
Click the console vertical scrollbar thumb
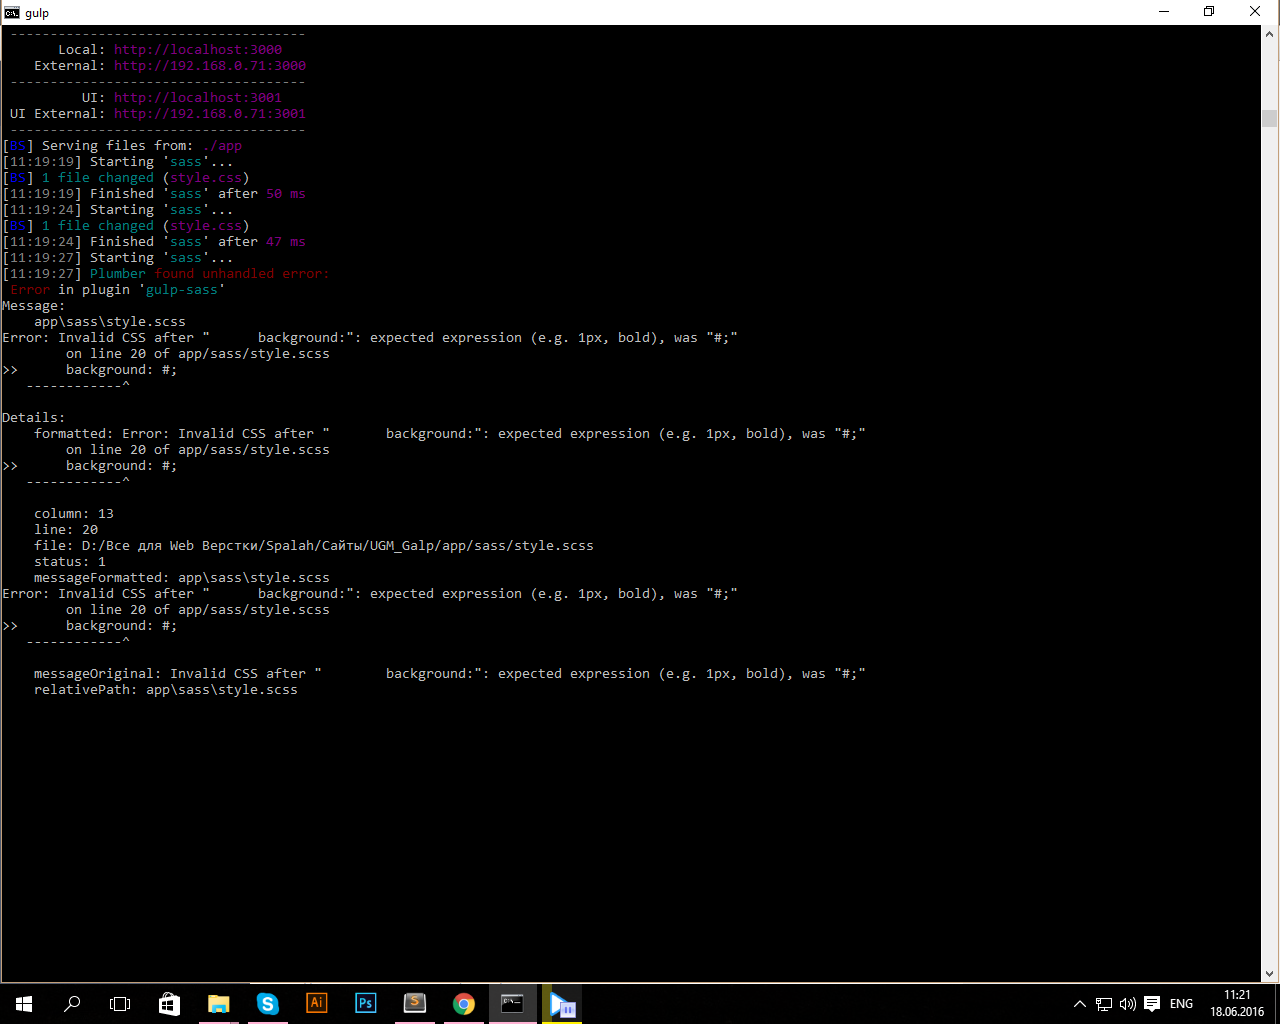pyautogui.click(x=1270, y=118)
